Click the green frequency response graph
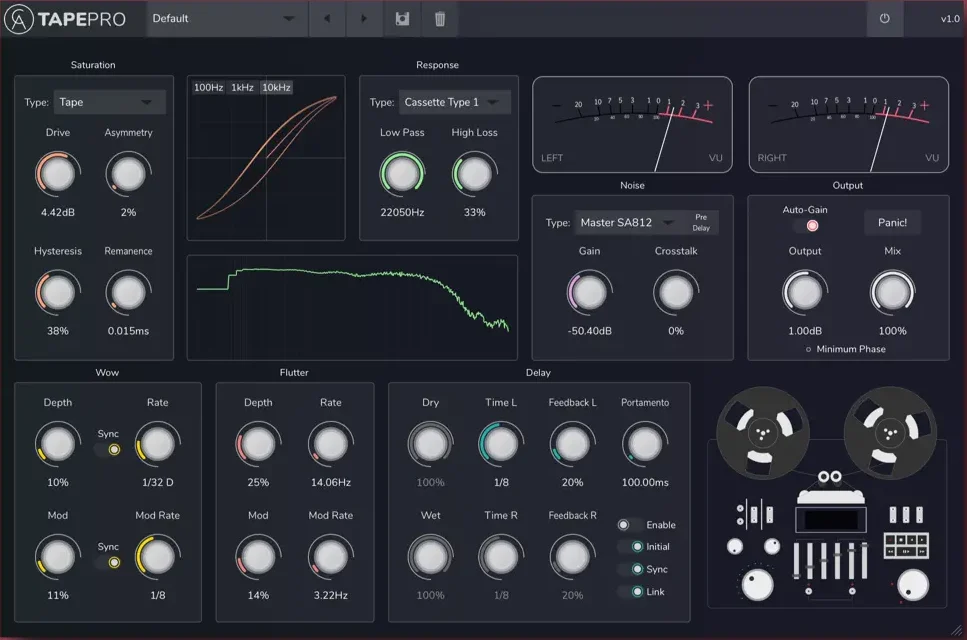Screen dimensions: 967x640 pos(352,307)
